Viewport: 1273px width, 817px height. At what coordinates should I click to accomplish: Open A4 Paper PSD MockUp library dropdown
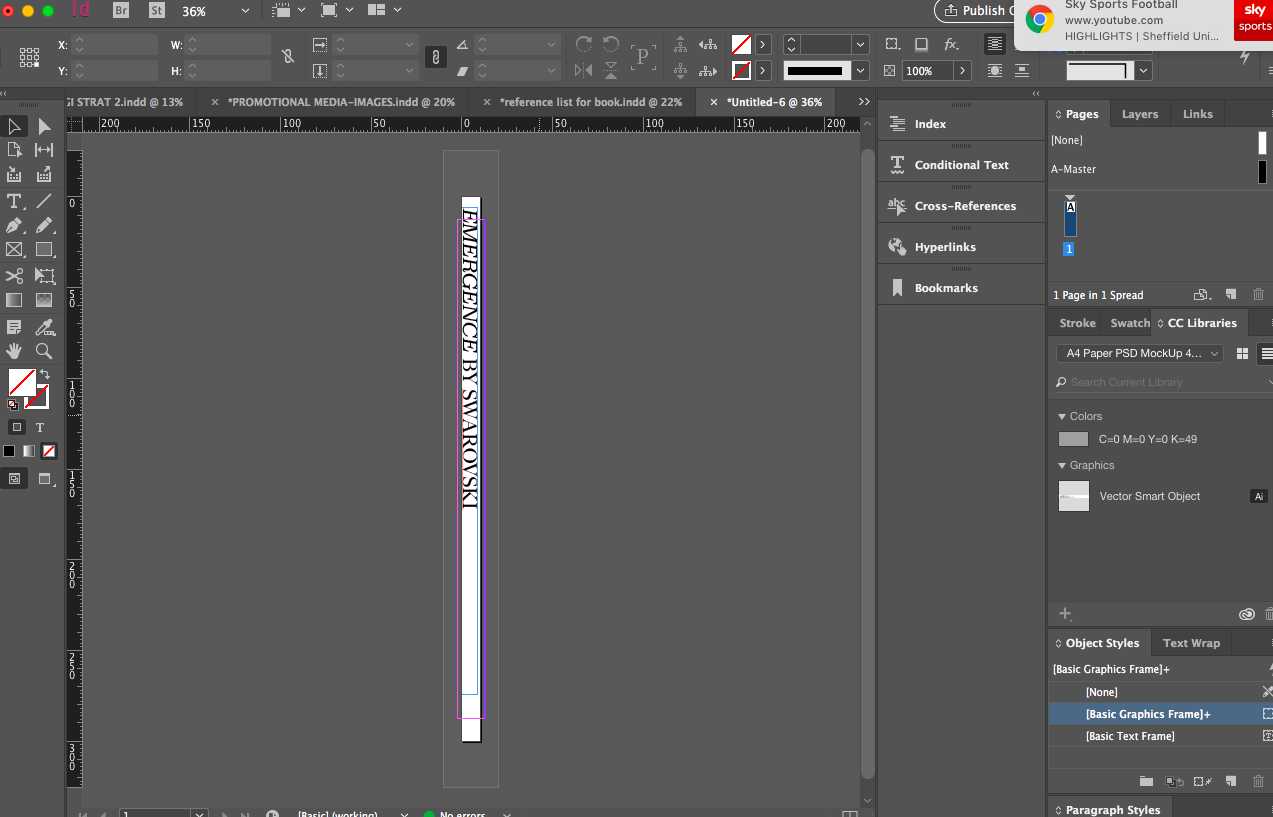click(x=1140, y=353)
